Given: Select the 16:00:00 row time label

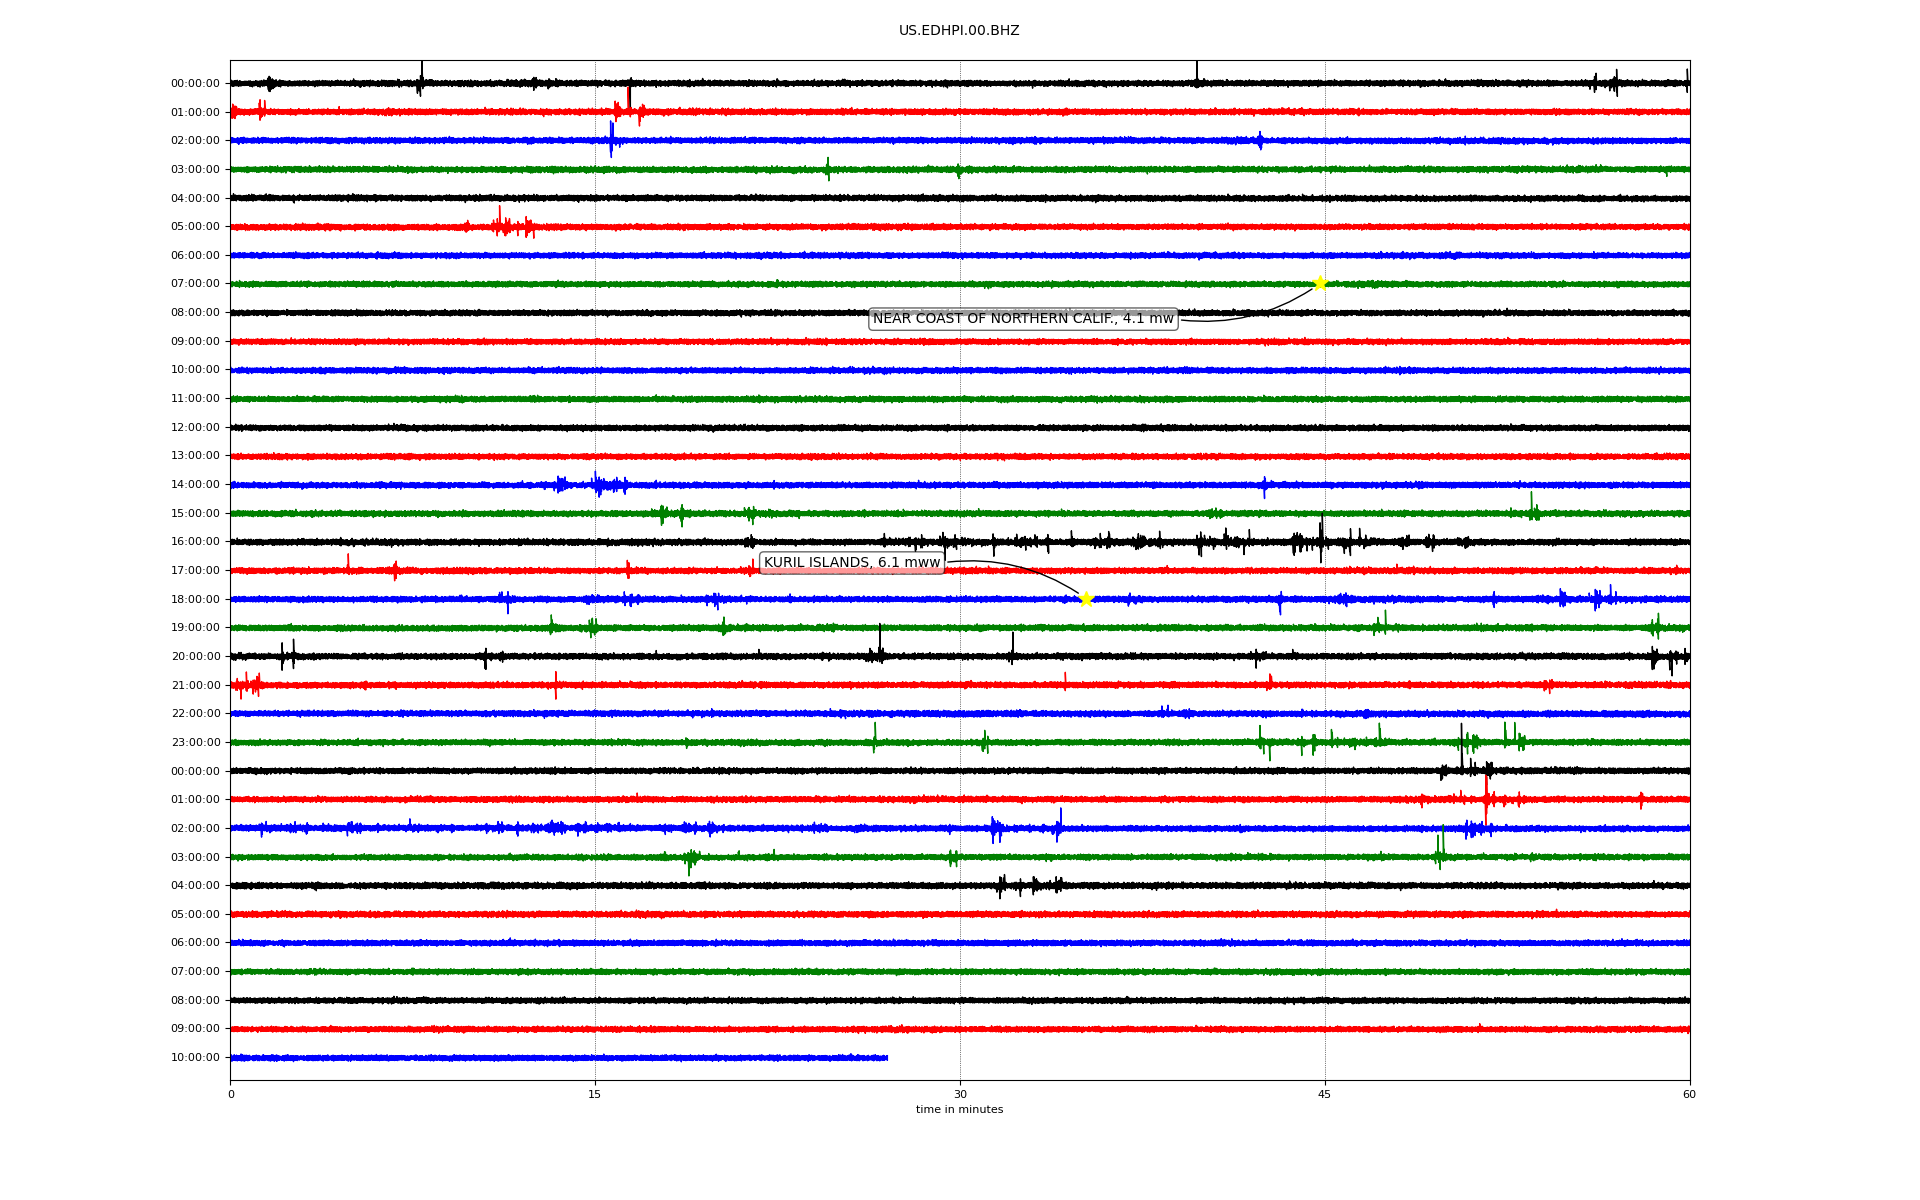Looking at the screenshot, I should 195,542.
